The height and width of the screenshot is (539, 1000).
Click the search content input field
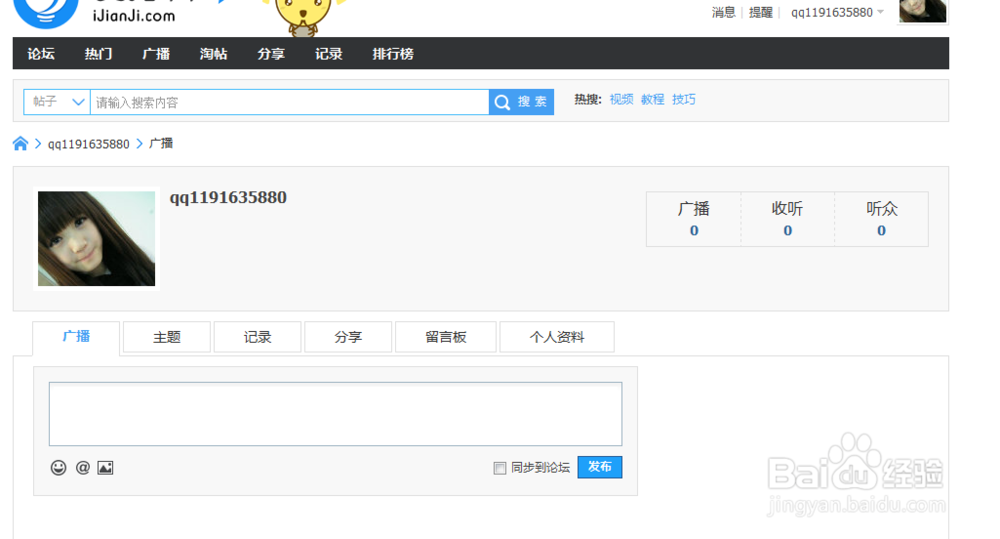click(x=290, y=102)
